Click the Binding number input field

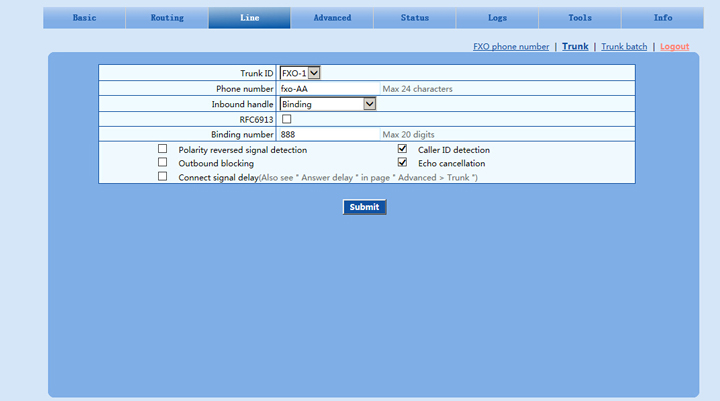328,134
